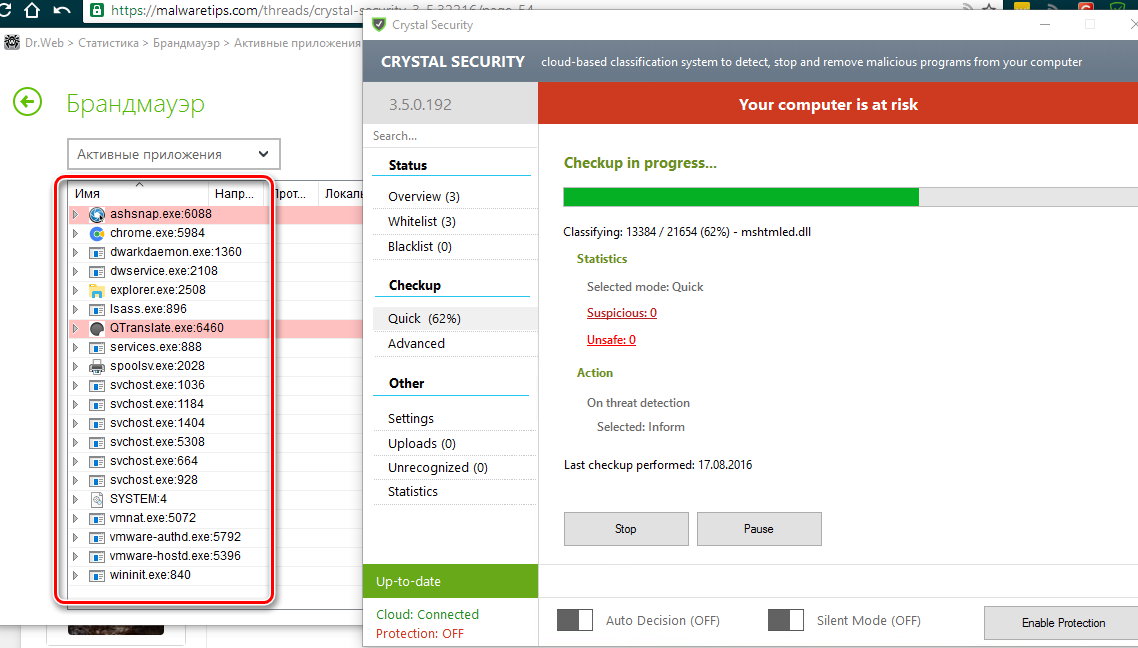Click the chrome.exe process icon
The image size is (1138, 648).
click(x=97, y=234)
